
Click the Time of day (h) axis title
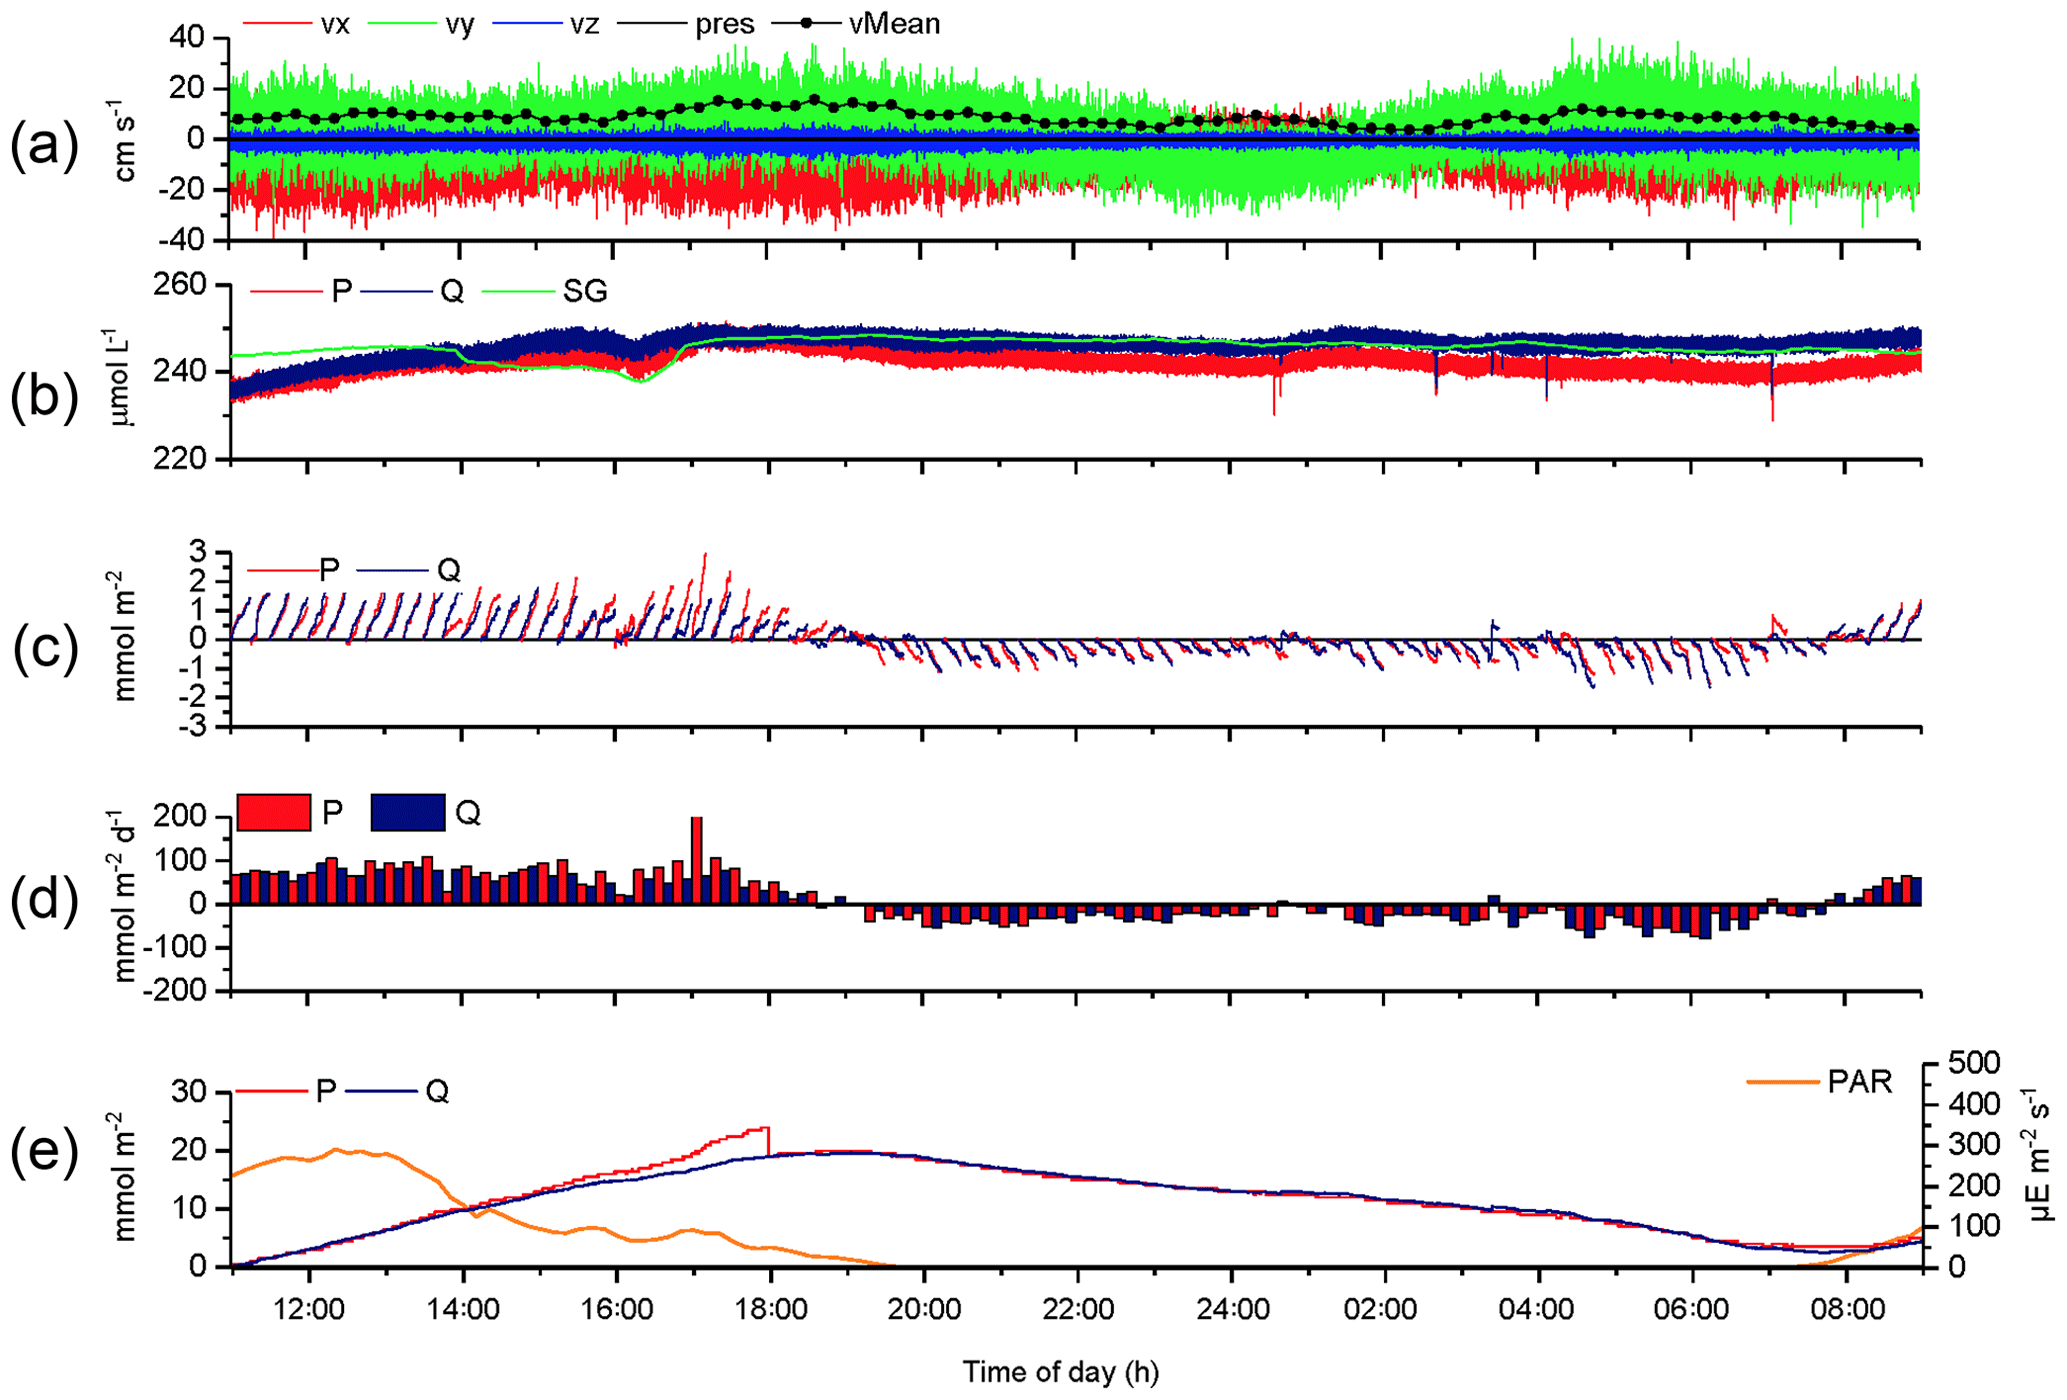pos(1060,1372)
